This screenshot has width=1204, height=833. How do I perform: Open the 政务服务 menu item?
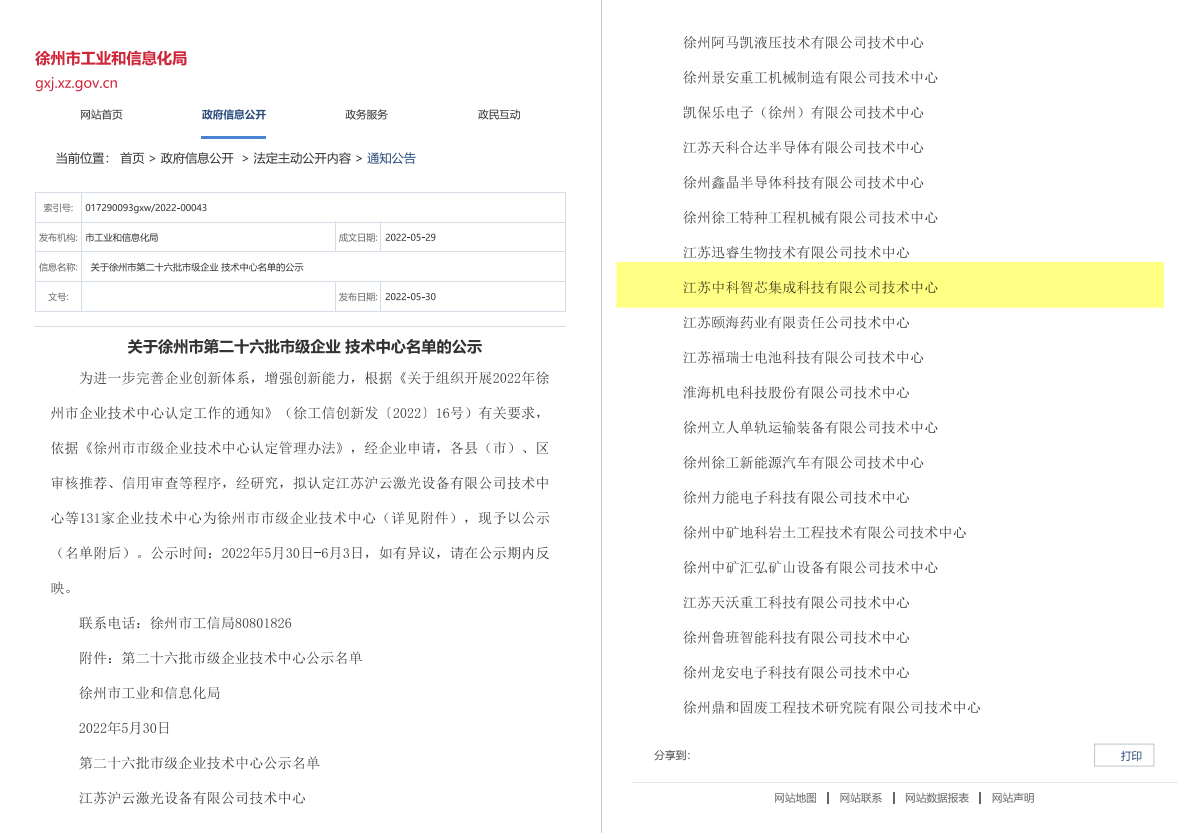click(366, 115)
